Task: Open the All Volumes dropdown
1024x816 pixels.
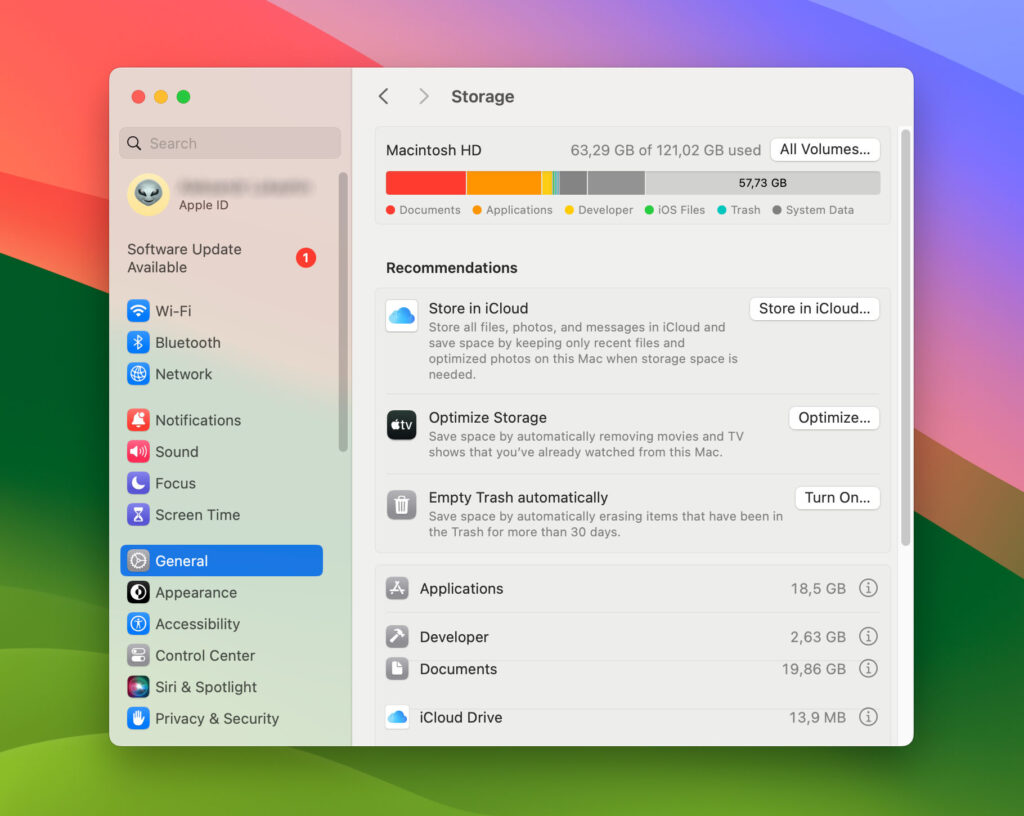Action: 824,149
